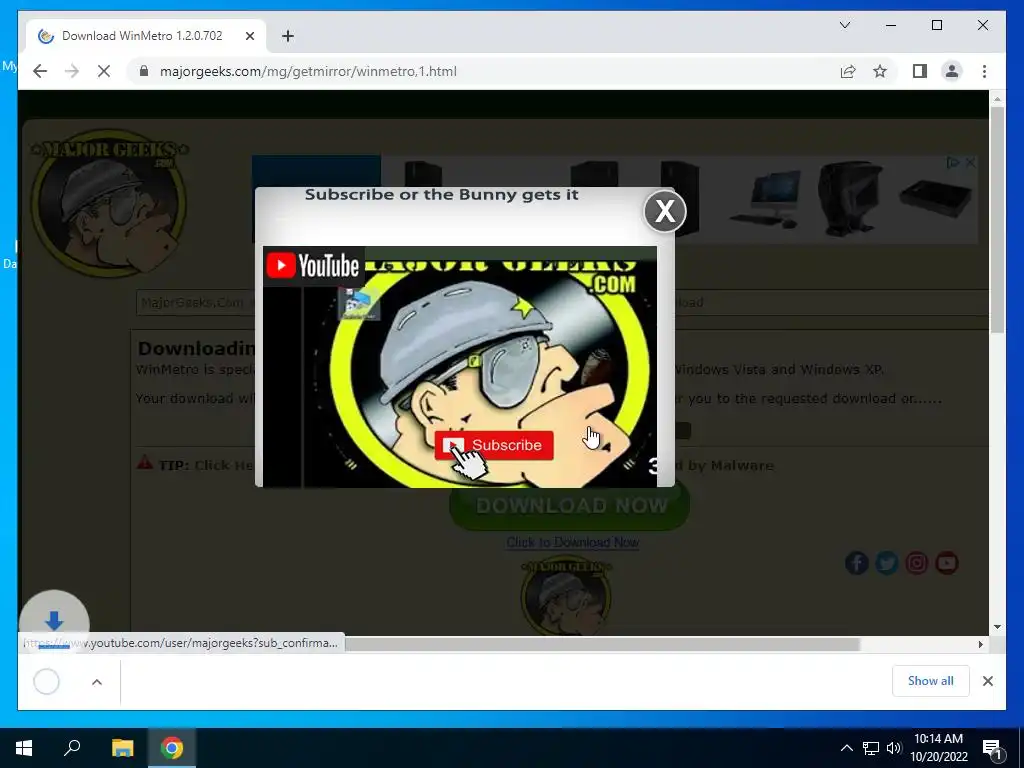Open browser side panel

920,71
